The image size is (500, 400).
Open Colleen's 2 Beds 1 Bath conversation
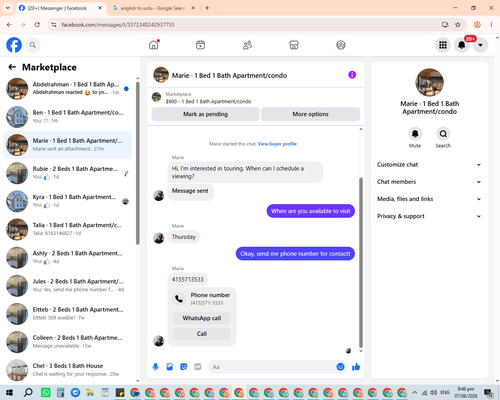pyautogui.click(x=67, y=342)
